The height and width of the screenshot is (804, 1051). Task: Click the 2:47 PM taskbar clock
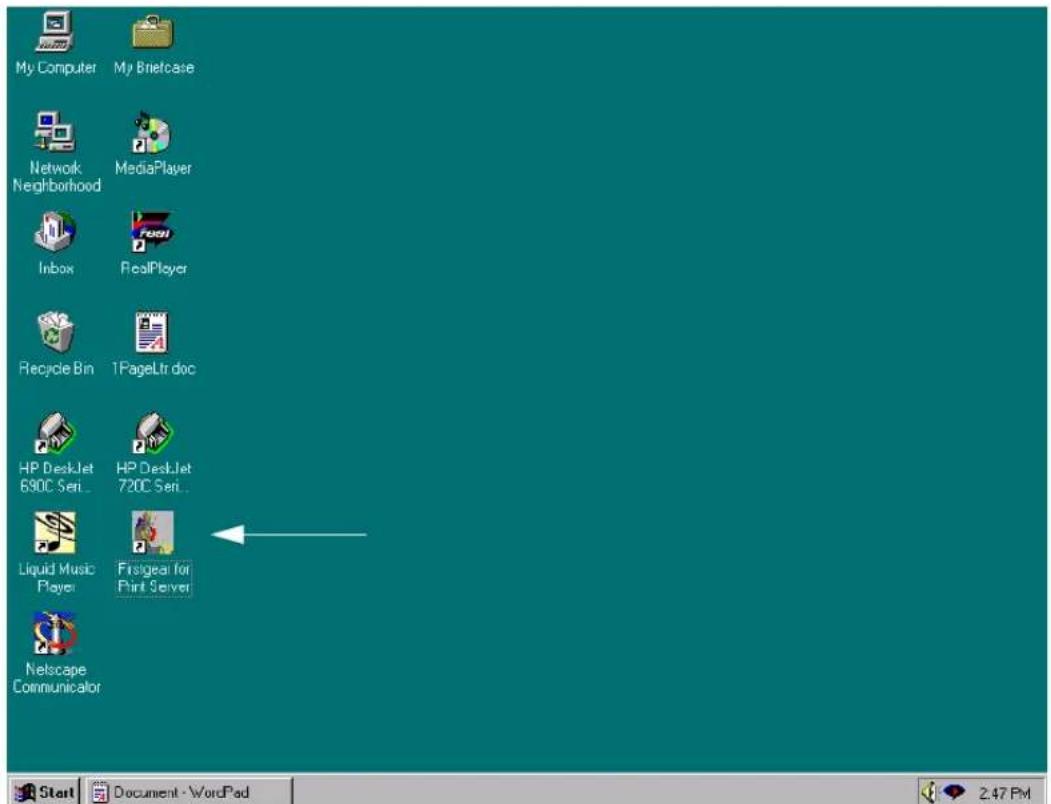pyautogui.click(x=1004, y=793)
